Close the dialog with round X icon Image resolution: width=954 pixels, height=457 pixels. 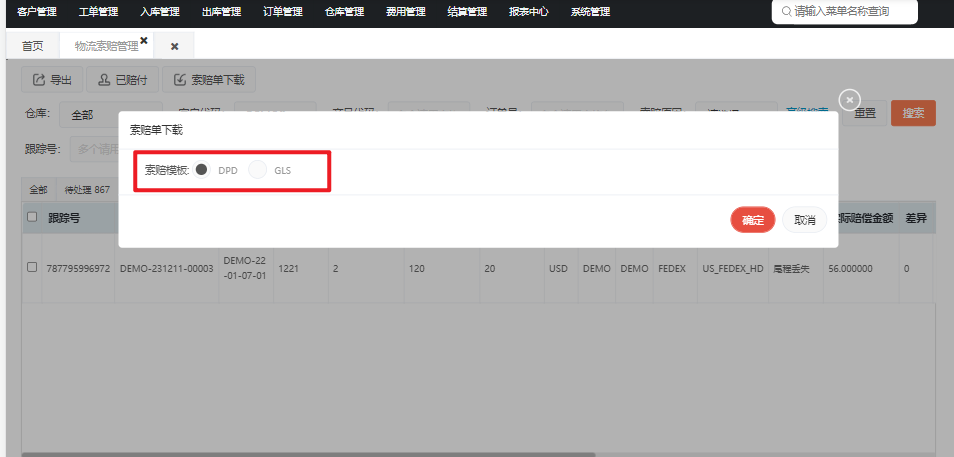coord(850,100)
